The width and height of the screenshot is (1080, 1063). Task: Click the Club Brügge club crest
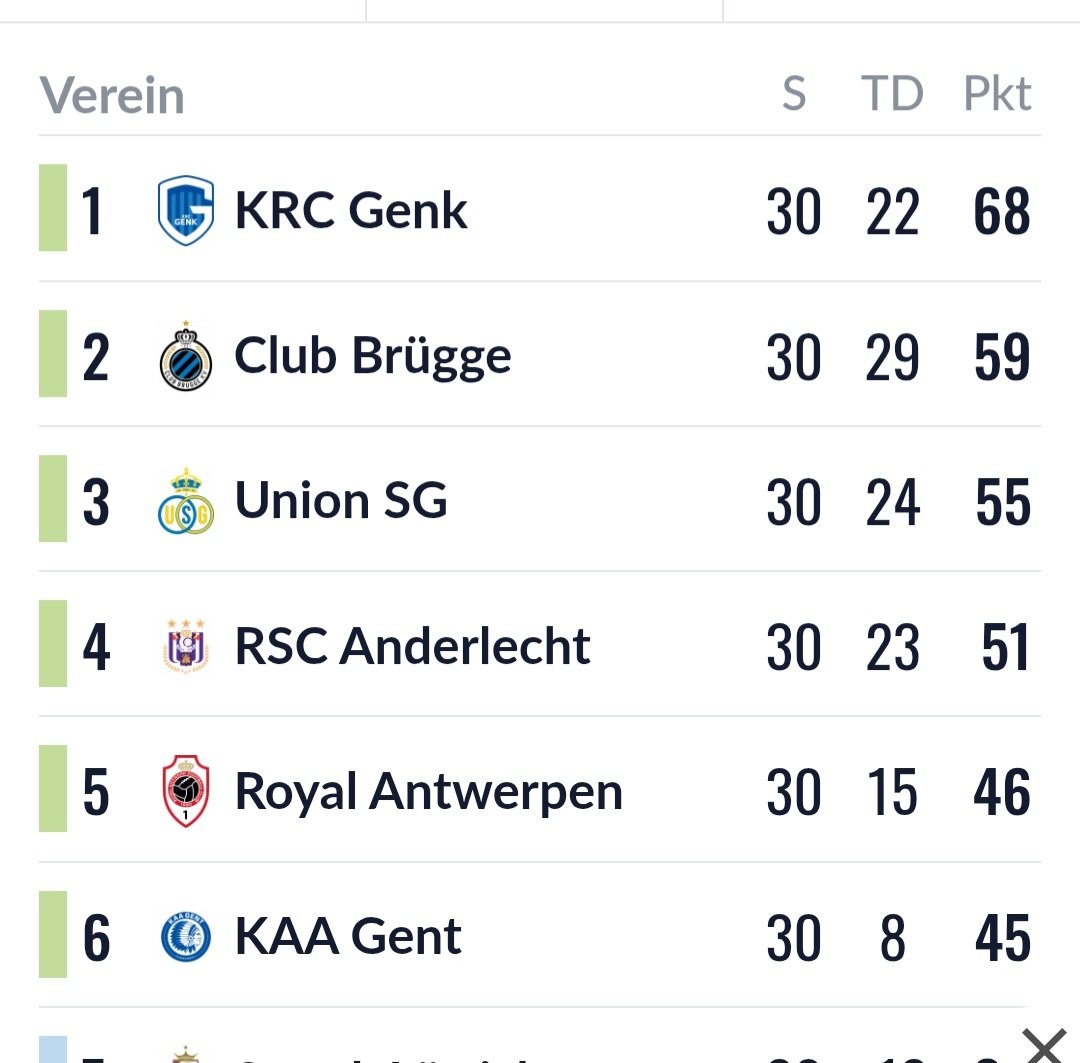point(185,356)
